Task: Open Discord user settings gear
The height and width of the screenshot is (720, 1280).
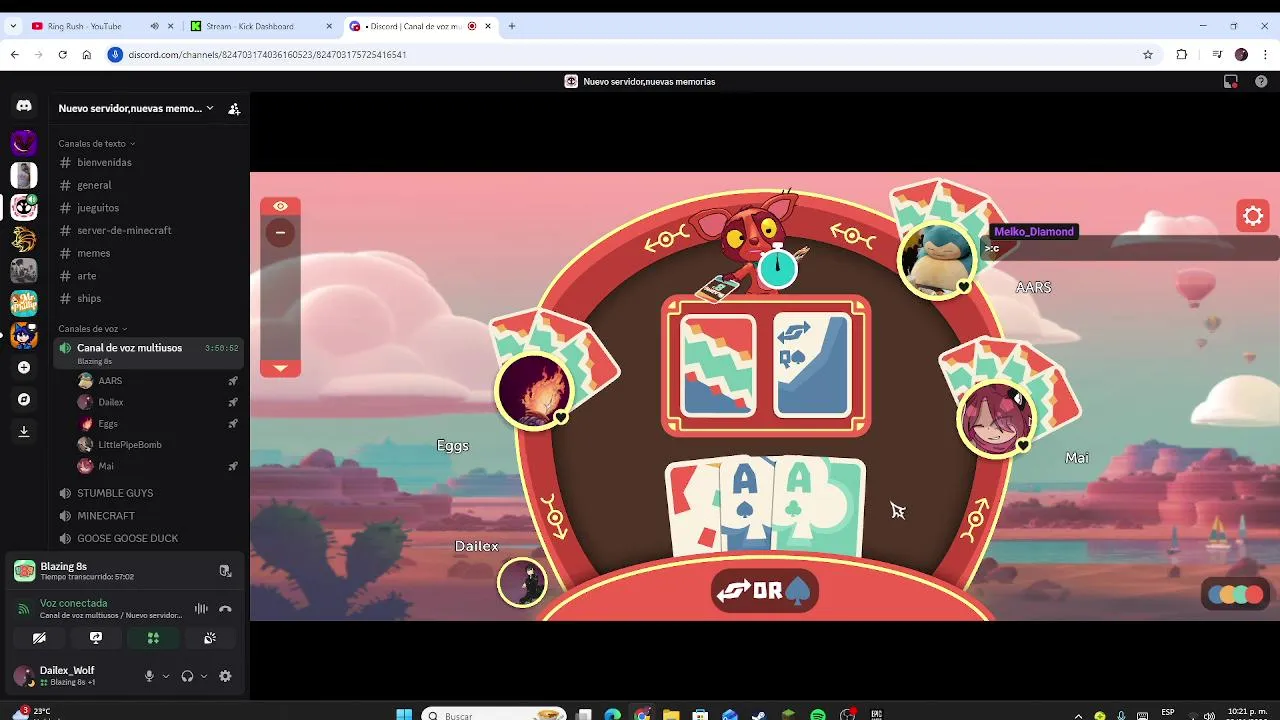Action: pos(225,676)
